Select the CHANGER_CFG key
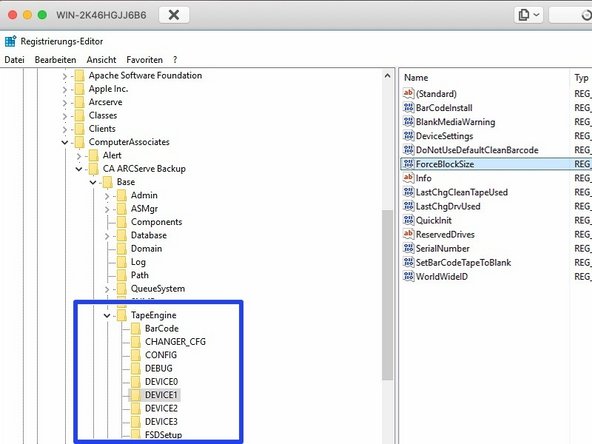Image resolution: width=592 pixels, height=444 pixels. click(175, 342)
